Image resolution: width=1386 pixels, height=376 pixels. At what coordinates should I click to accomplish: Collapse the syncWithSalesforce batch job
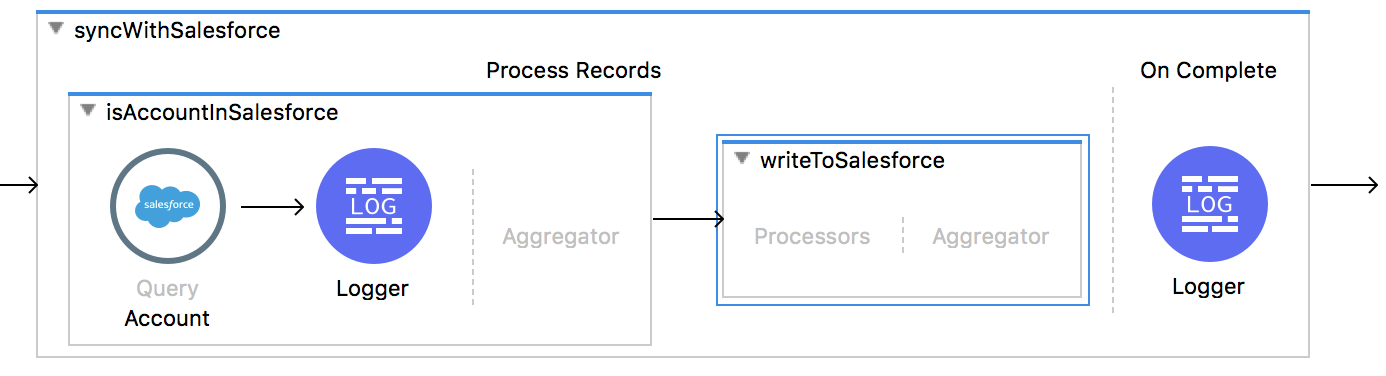point(56,29)
